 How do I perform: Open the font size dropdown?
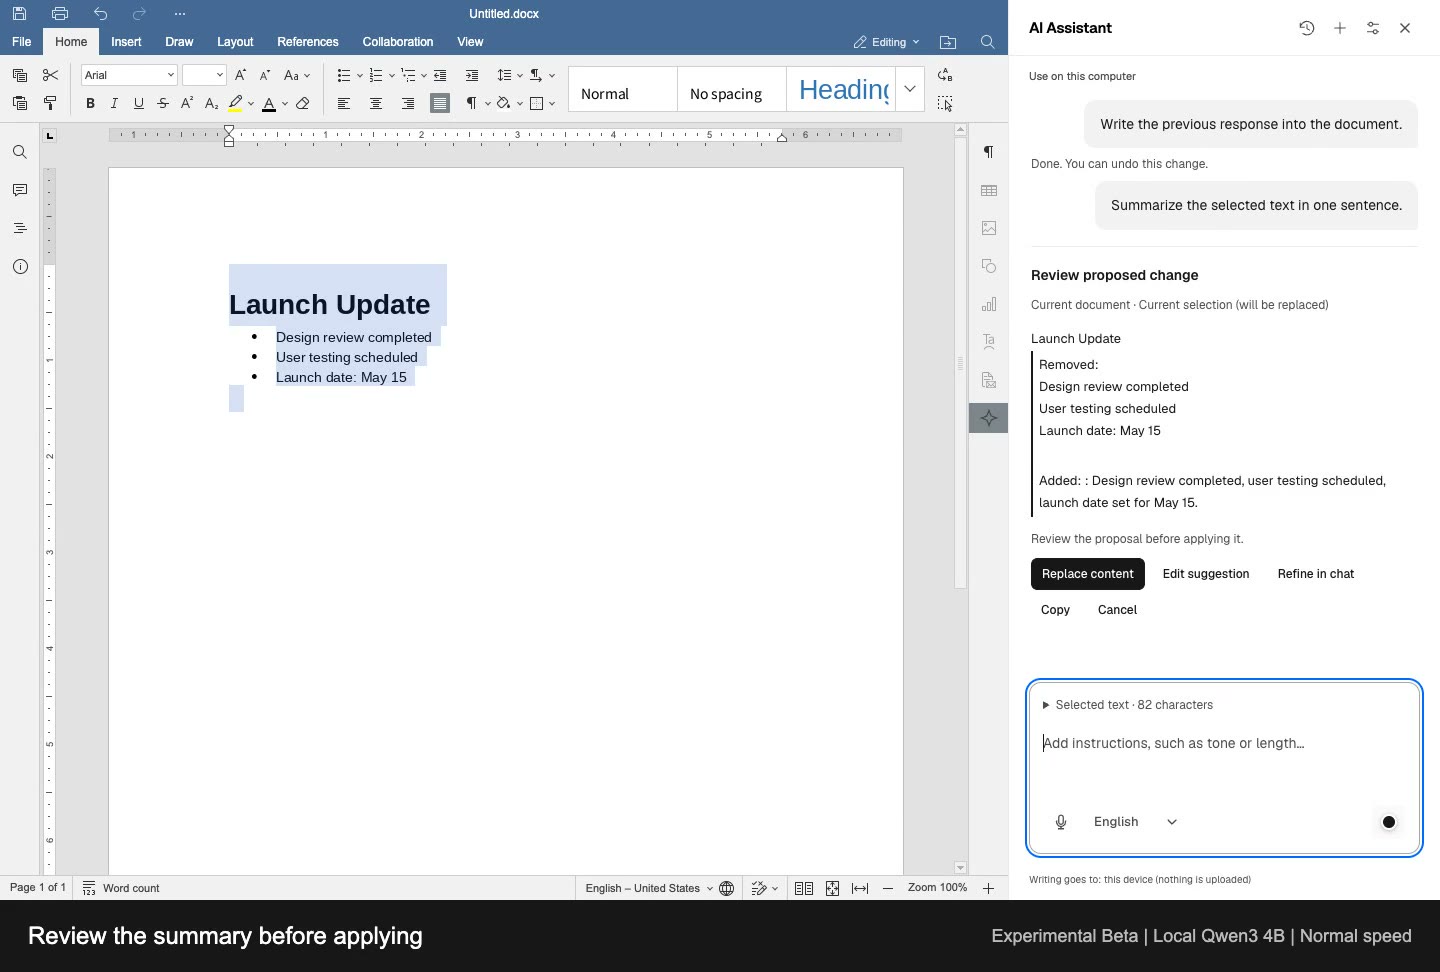pos(220,75)
